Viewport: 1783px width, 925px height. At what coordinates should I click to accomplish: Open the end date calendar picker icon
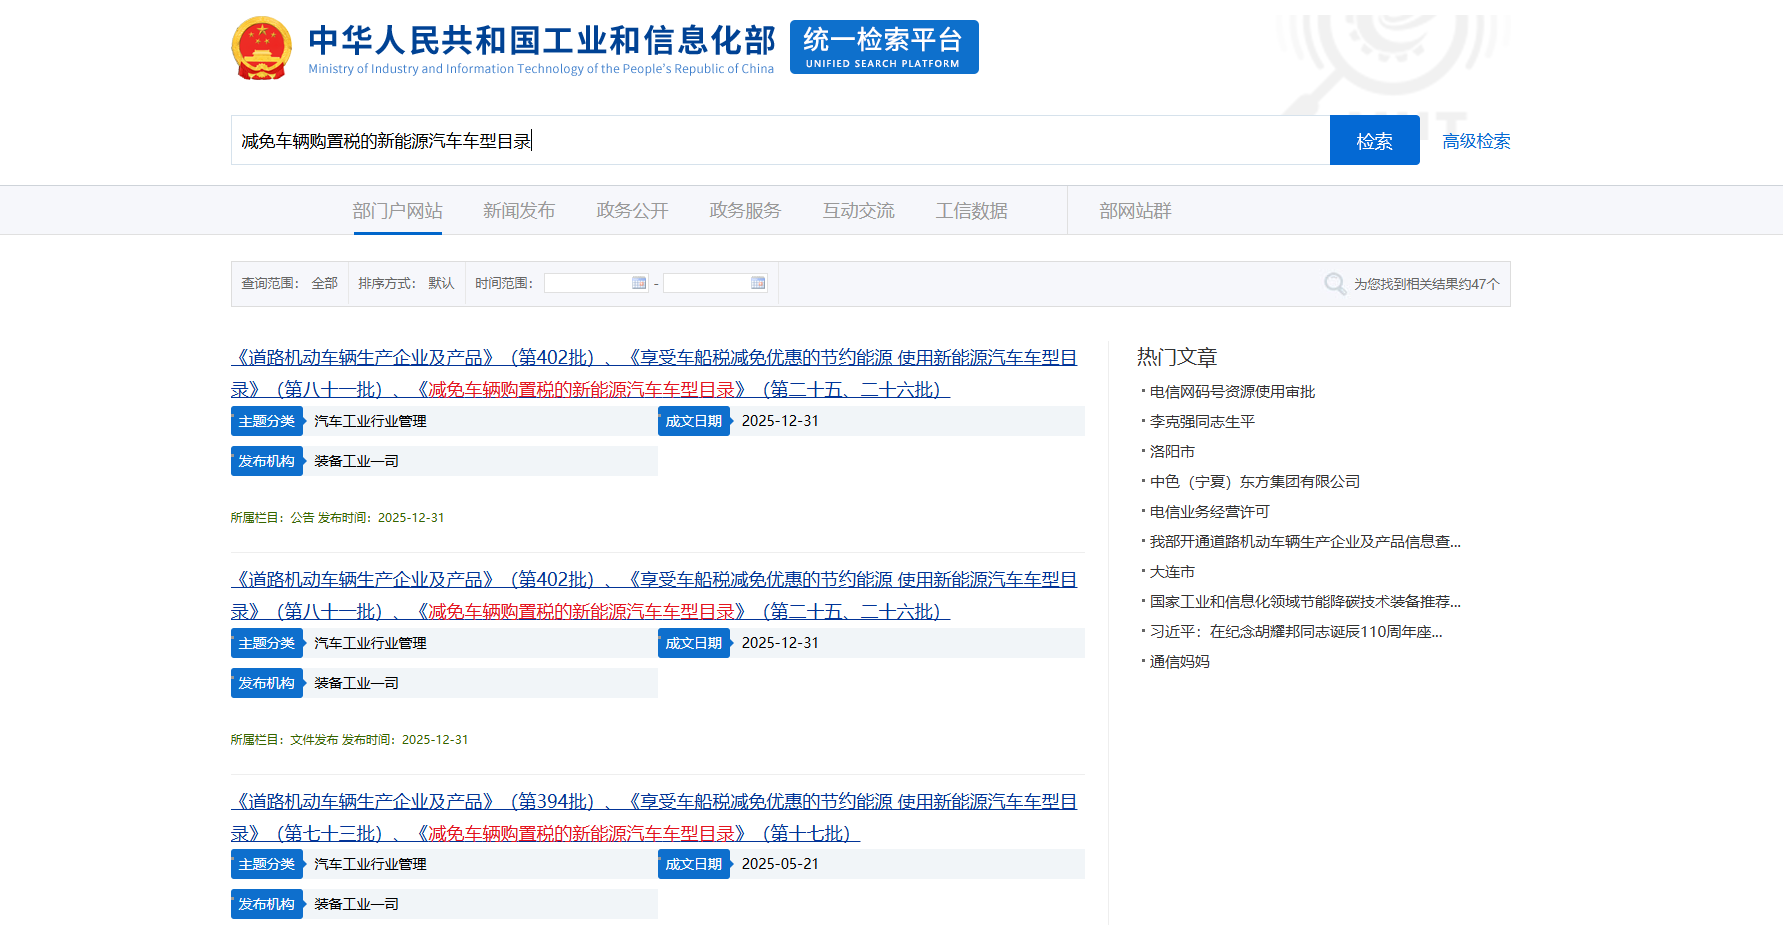coord(758,283)
